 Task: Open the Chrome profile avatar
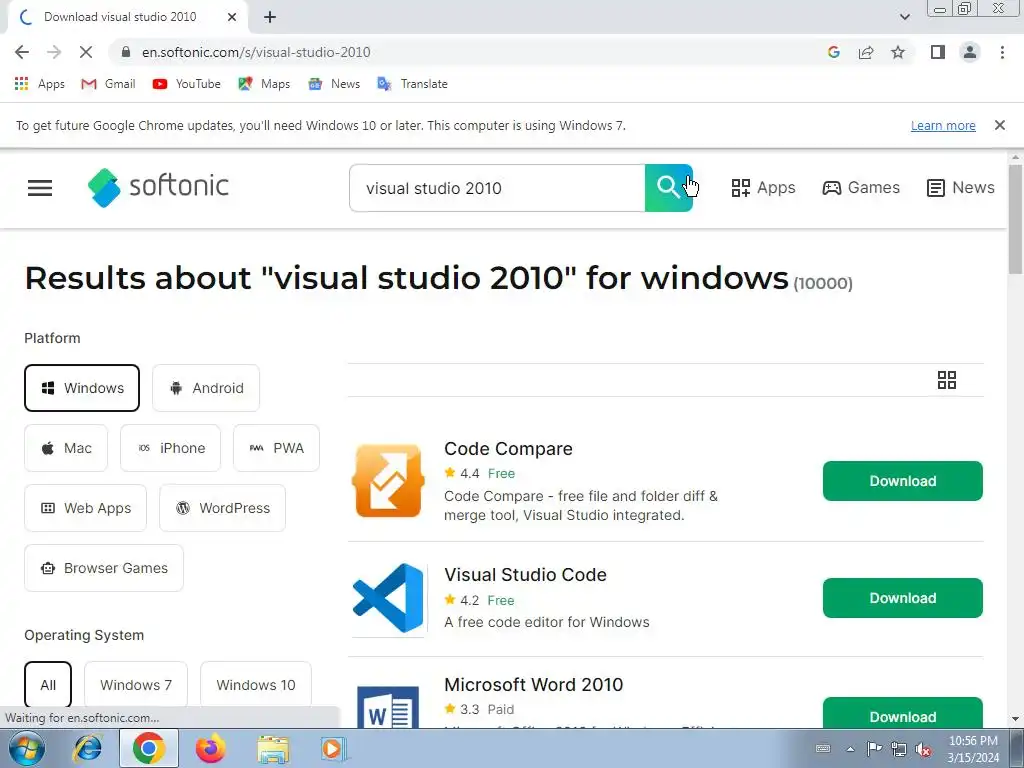pyautogui.click(x=970, y=52)
